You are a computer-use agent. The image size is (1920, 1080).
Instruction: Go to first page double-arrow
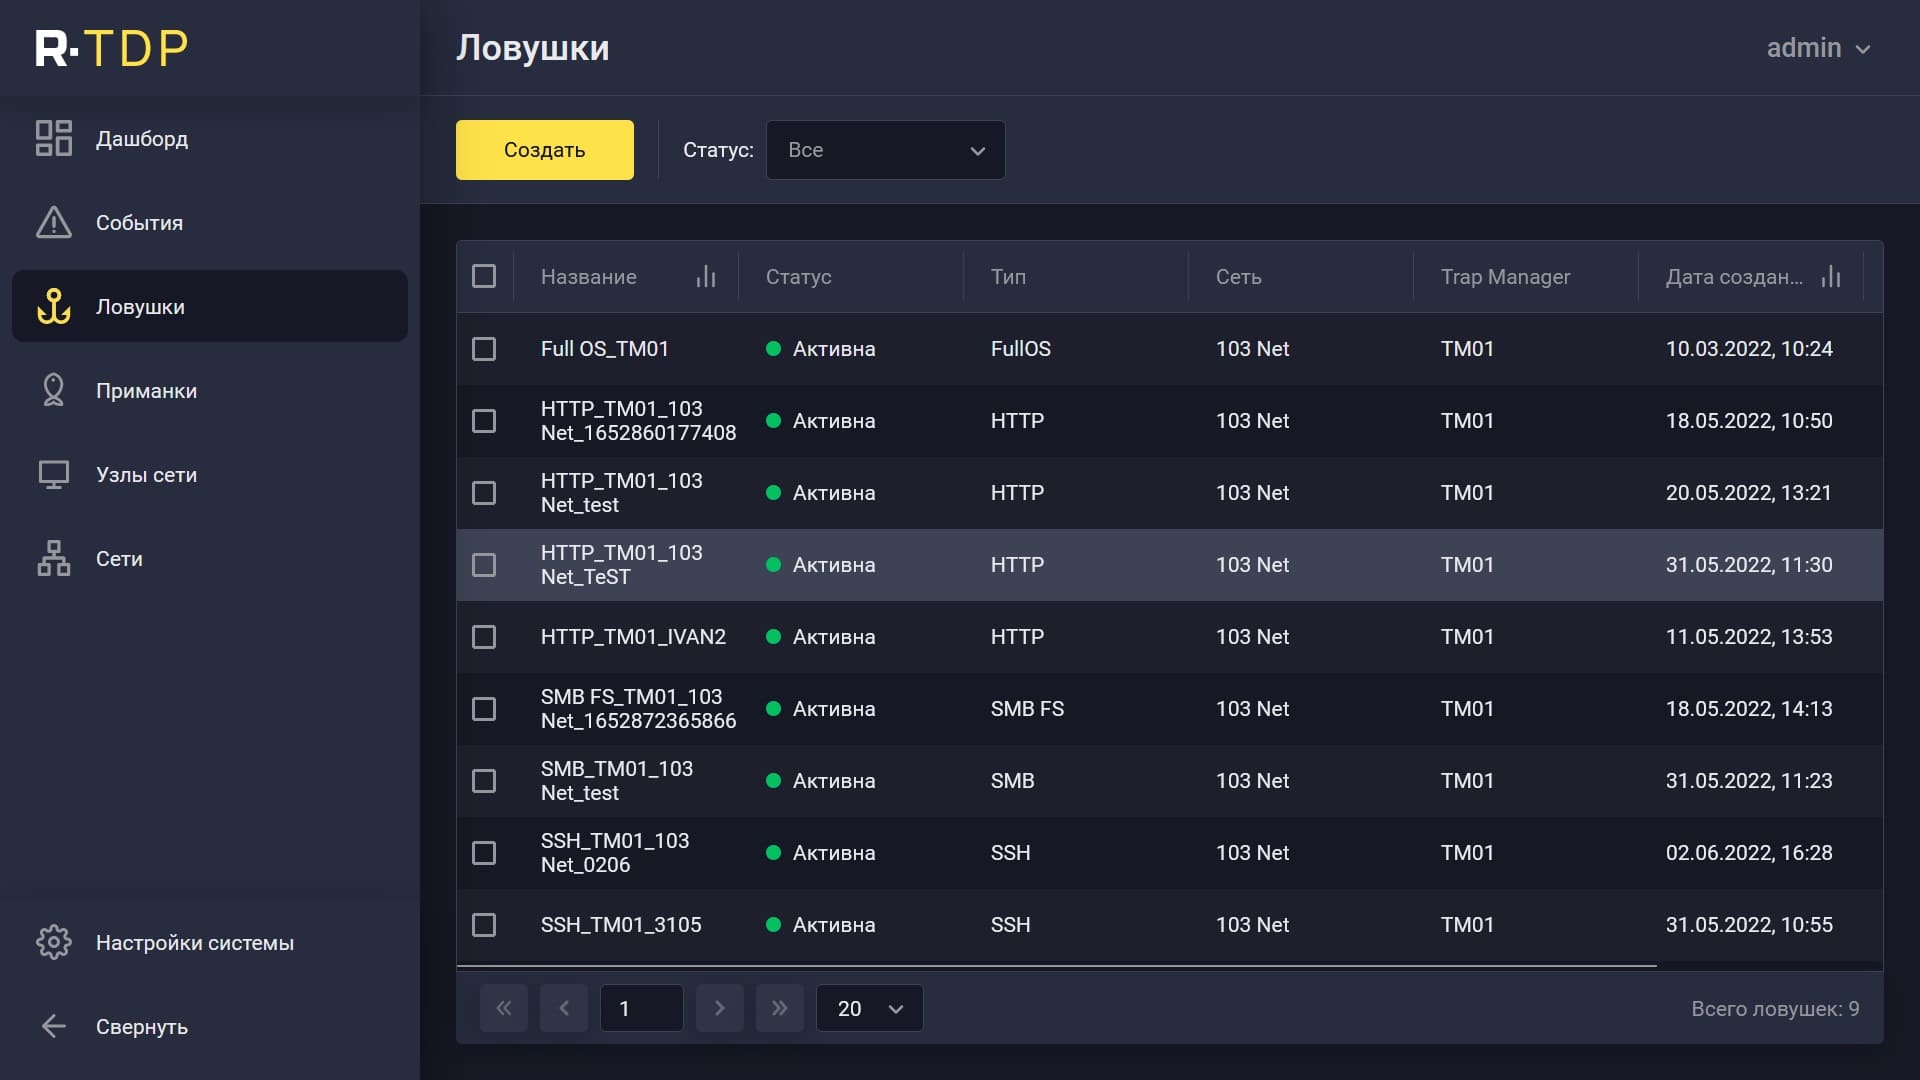click(x=504, y=1008)
